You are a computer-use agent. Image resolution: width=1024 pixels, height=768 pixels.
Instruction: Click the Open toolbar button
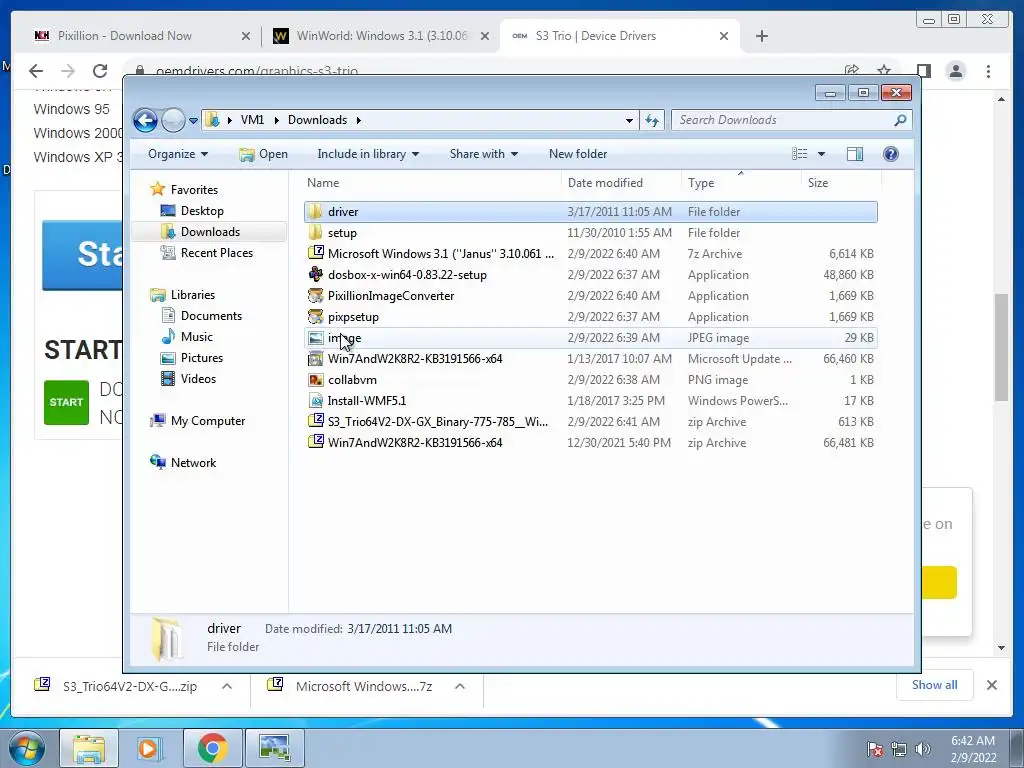263,154
